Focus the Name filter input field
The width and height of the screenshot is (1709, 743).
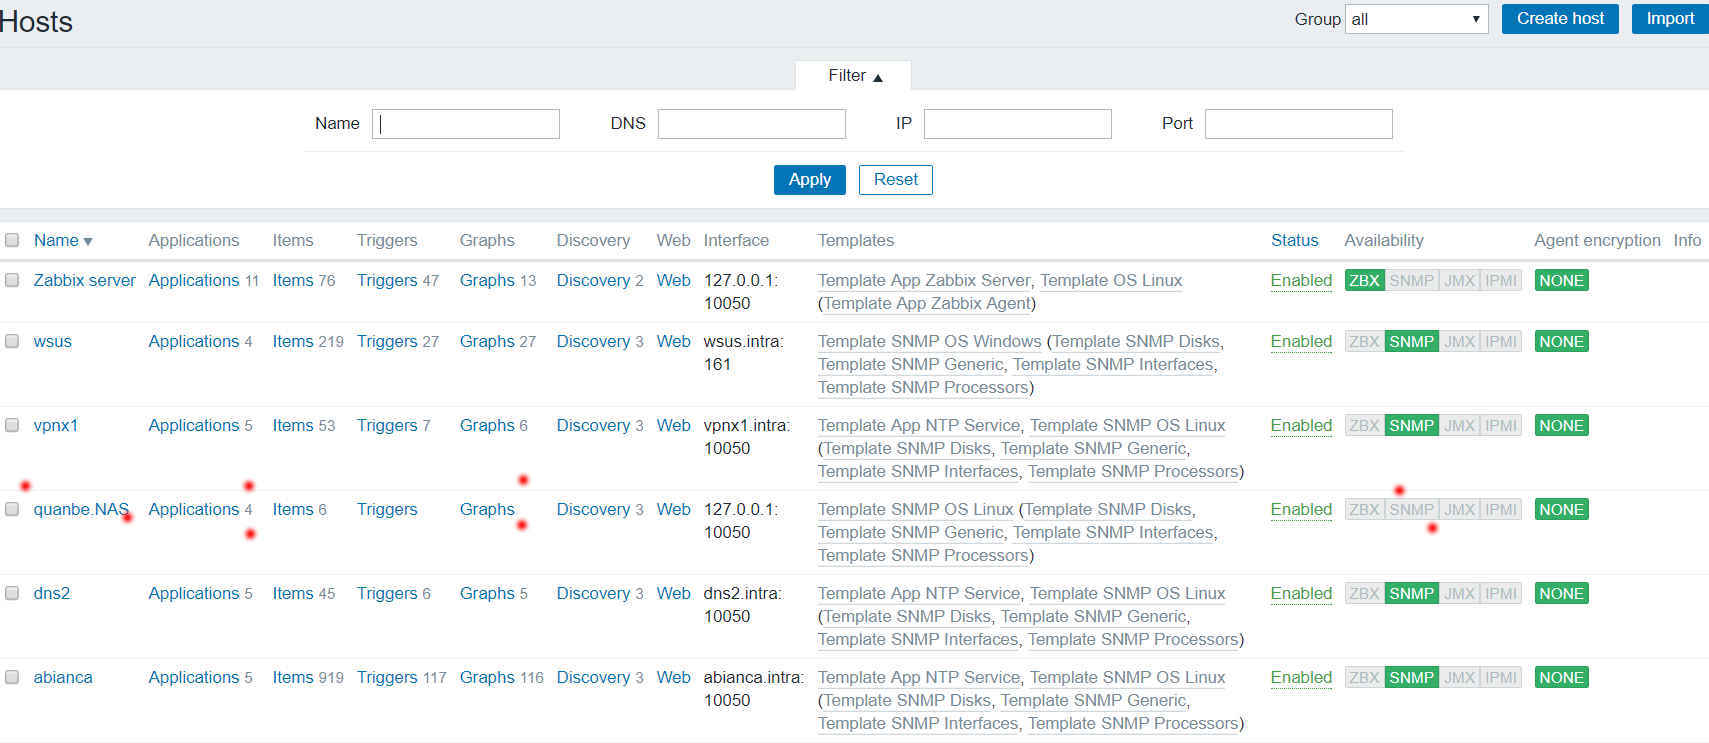click(x=465, y=124)
